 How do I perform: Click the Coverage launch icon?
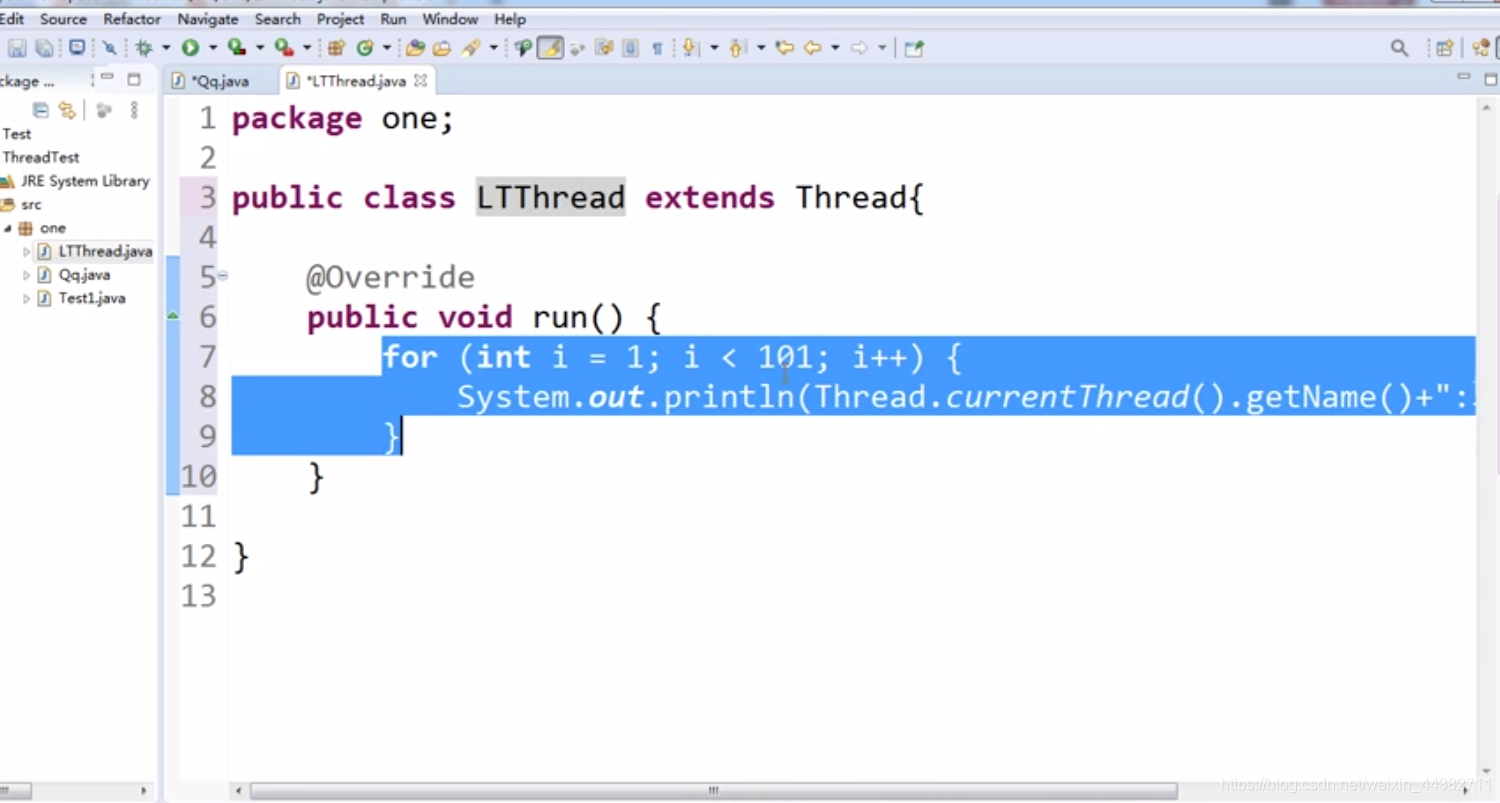(x=236, y=48)
